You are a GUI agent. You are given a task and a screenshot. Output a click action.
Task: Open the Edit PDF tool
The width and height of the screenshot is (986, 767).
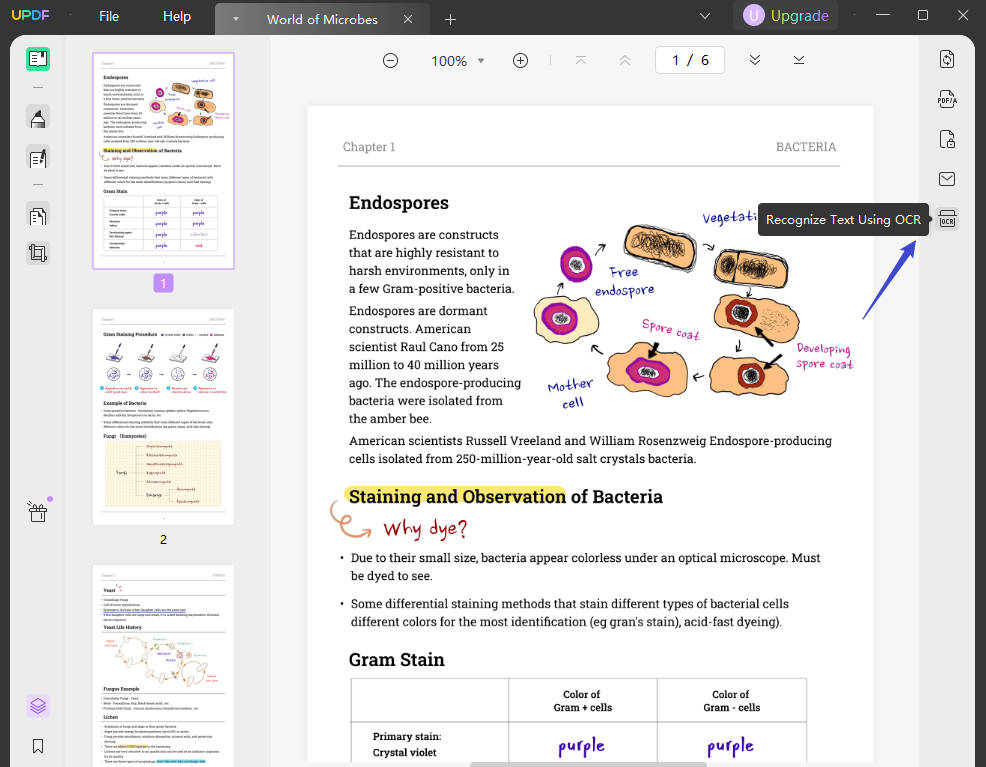(38, 158)
